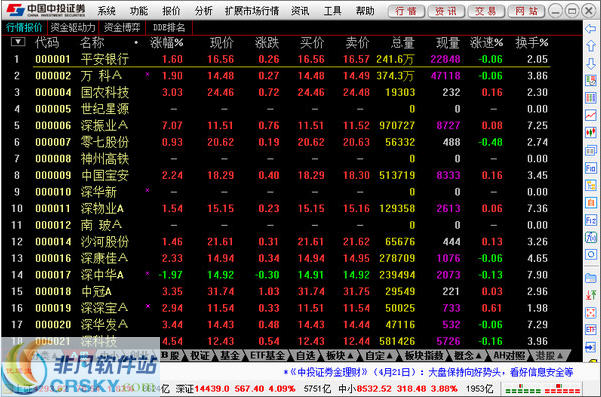The height and width of the screenshot is (397, 601).
Task: Expand the 港股 tab dropdown
Action: click(560, 356)
